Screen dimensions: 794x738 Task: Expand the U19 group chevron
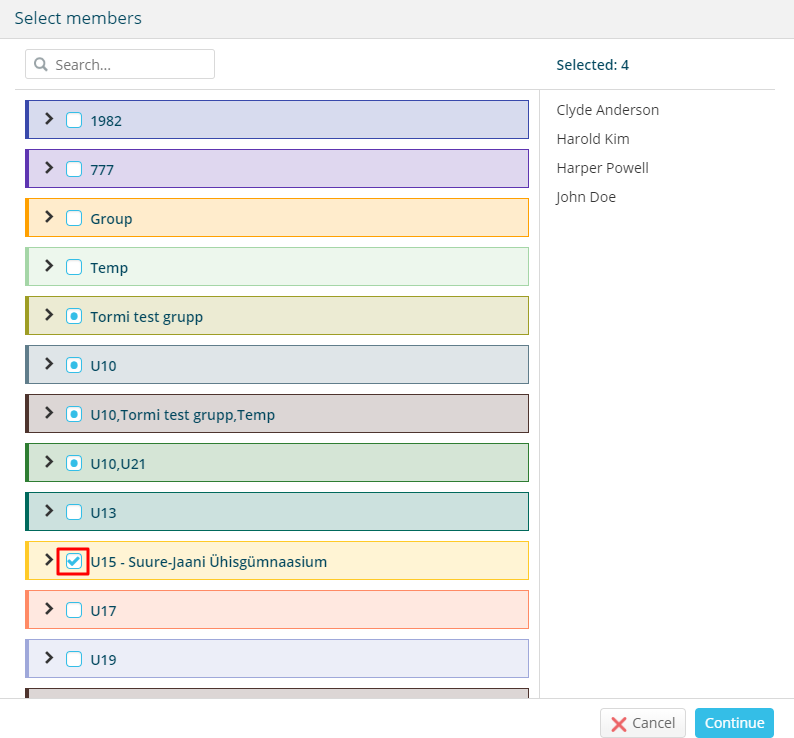[49, 657]
